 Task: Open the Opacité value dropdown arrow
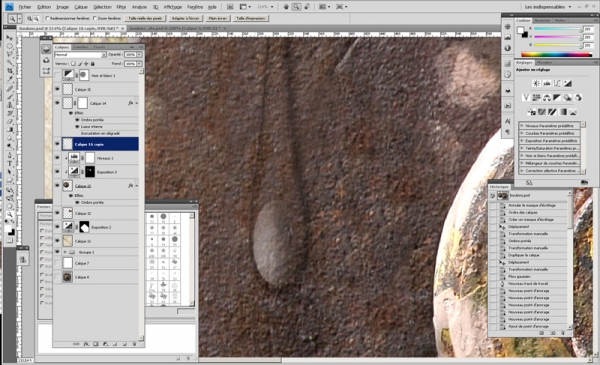139,55
